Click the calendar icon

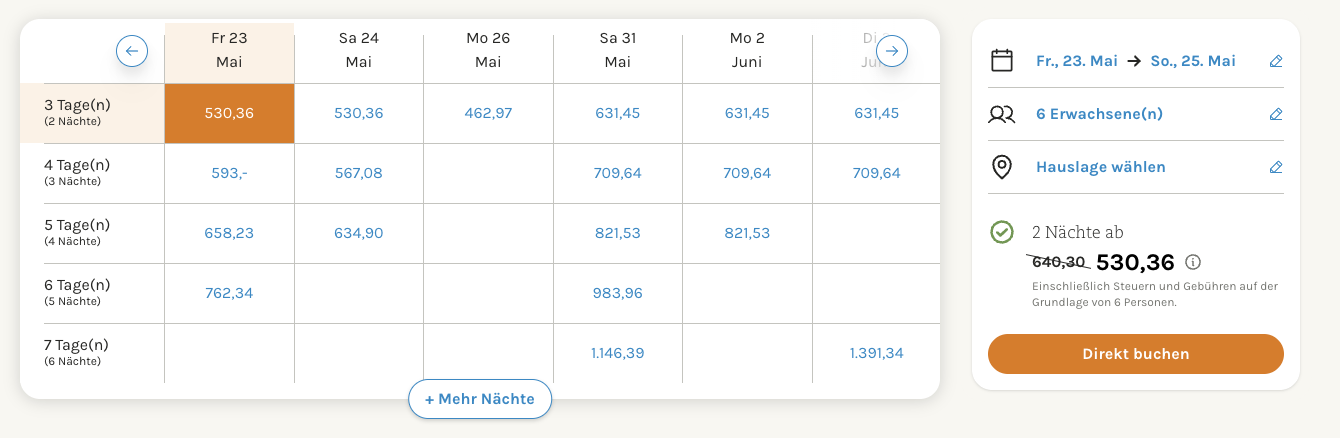pyautogui.click(x=1002, y=61)
